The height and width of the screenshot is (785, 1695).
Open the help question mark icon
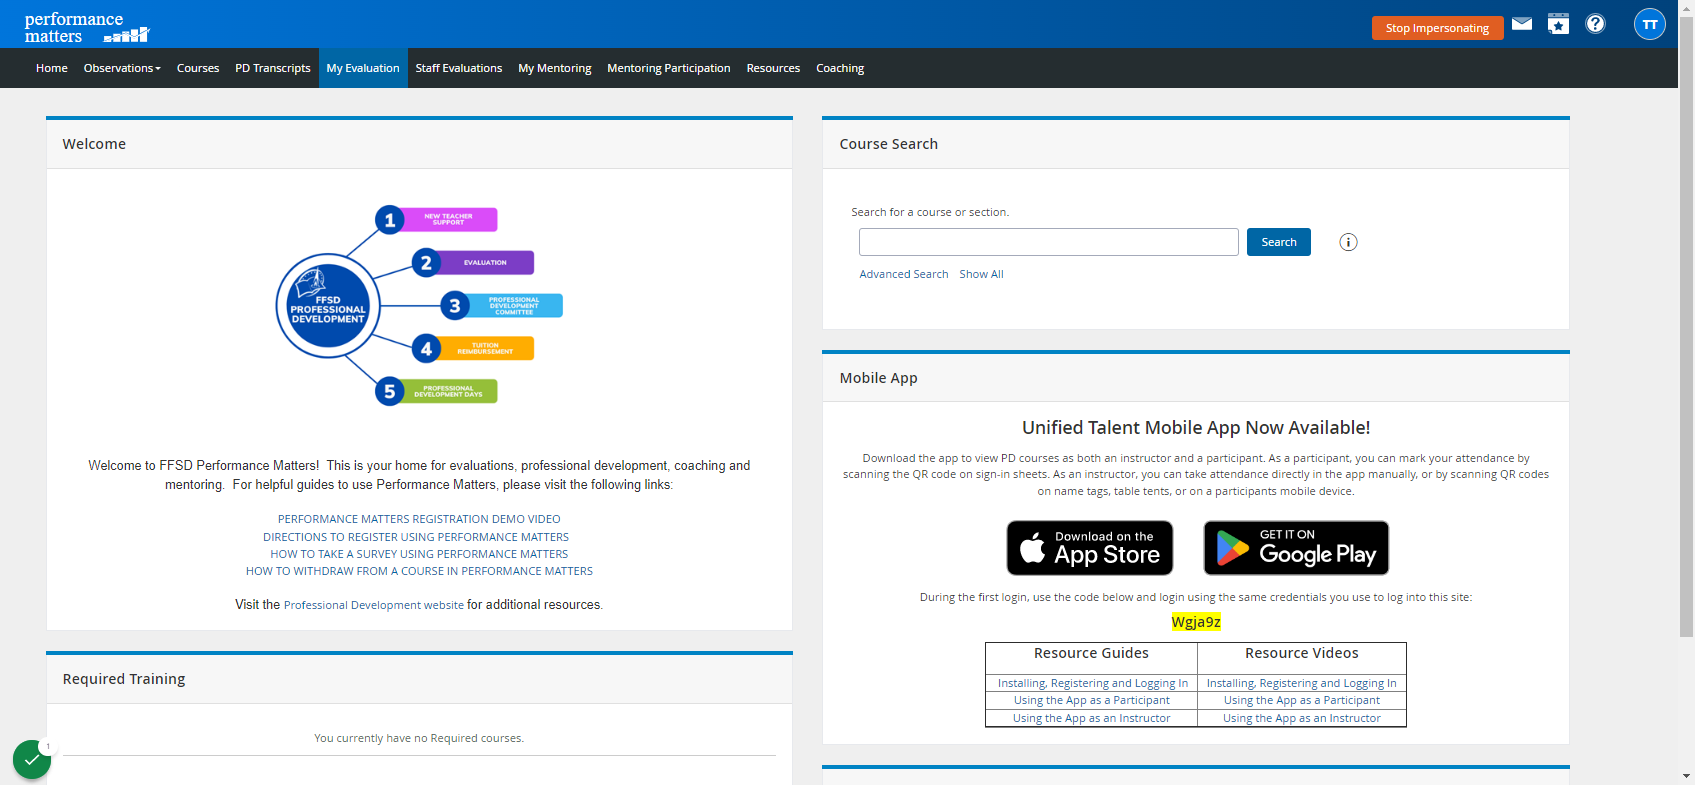pyautogui.click(x=1595, y=24)
